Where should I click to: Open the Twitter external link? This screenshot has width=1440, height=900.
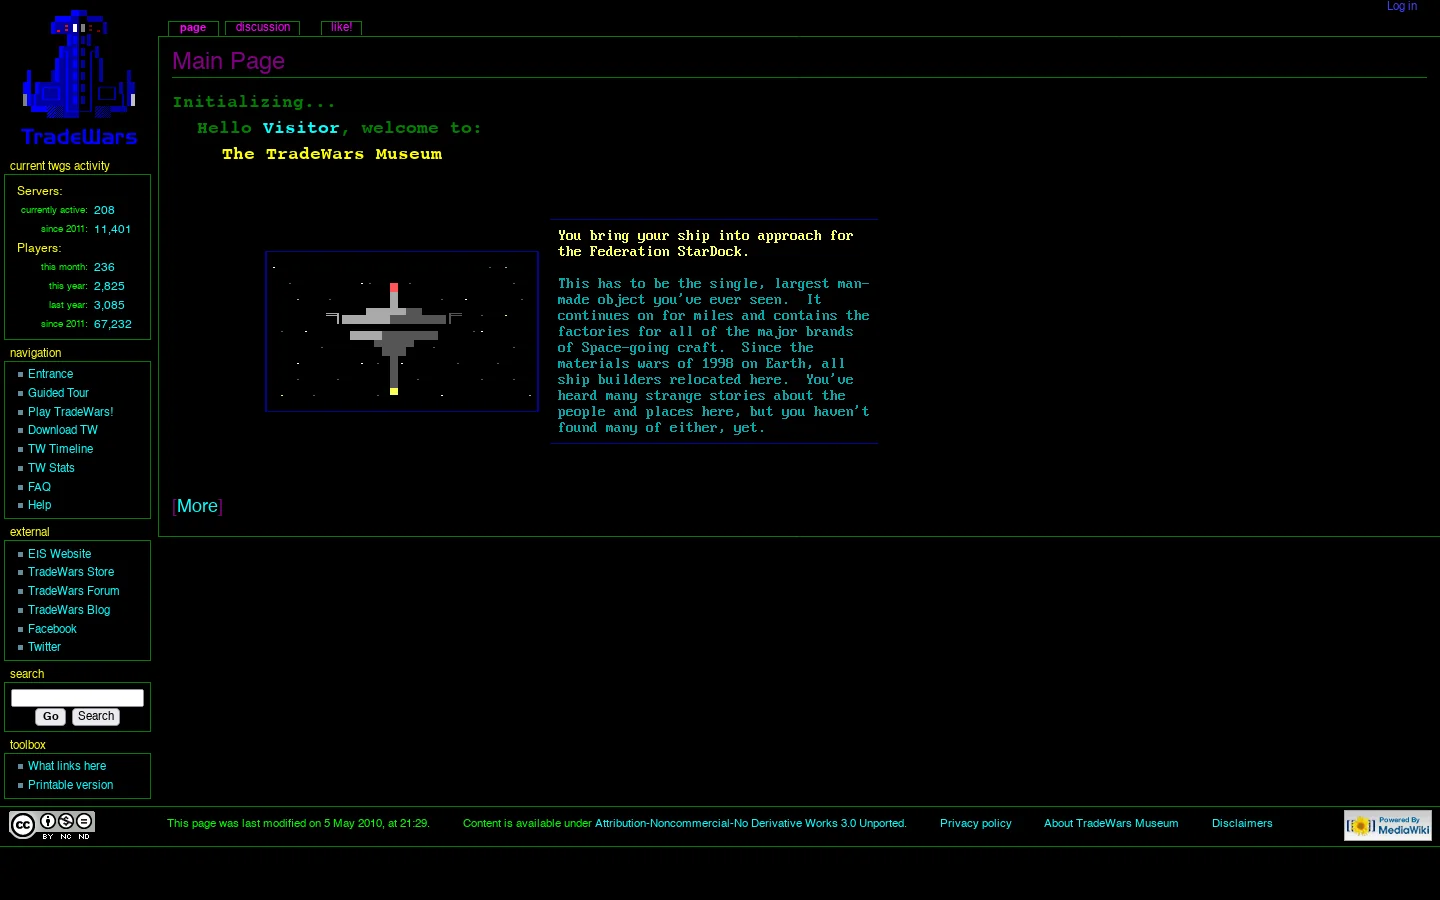(x=44, y=647)
